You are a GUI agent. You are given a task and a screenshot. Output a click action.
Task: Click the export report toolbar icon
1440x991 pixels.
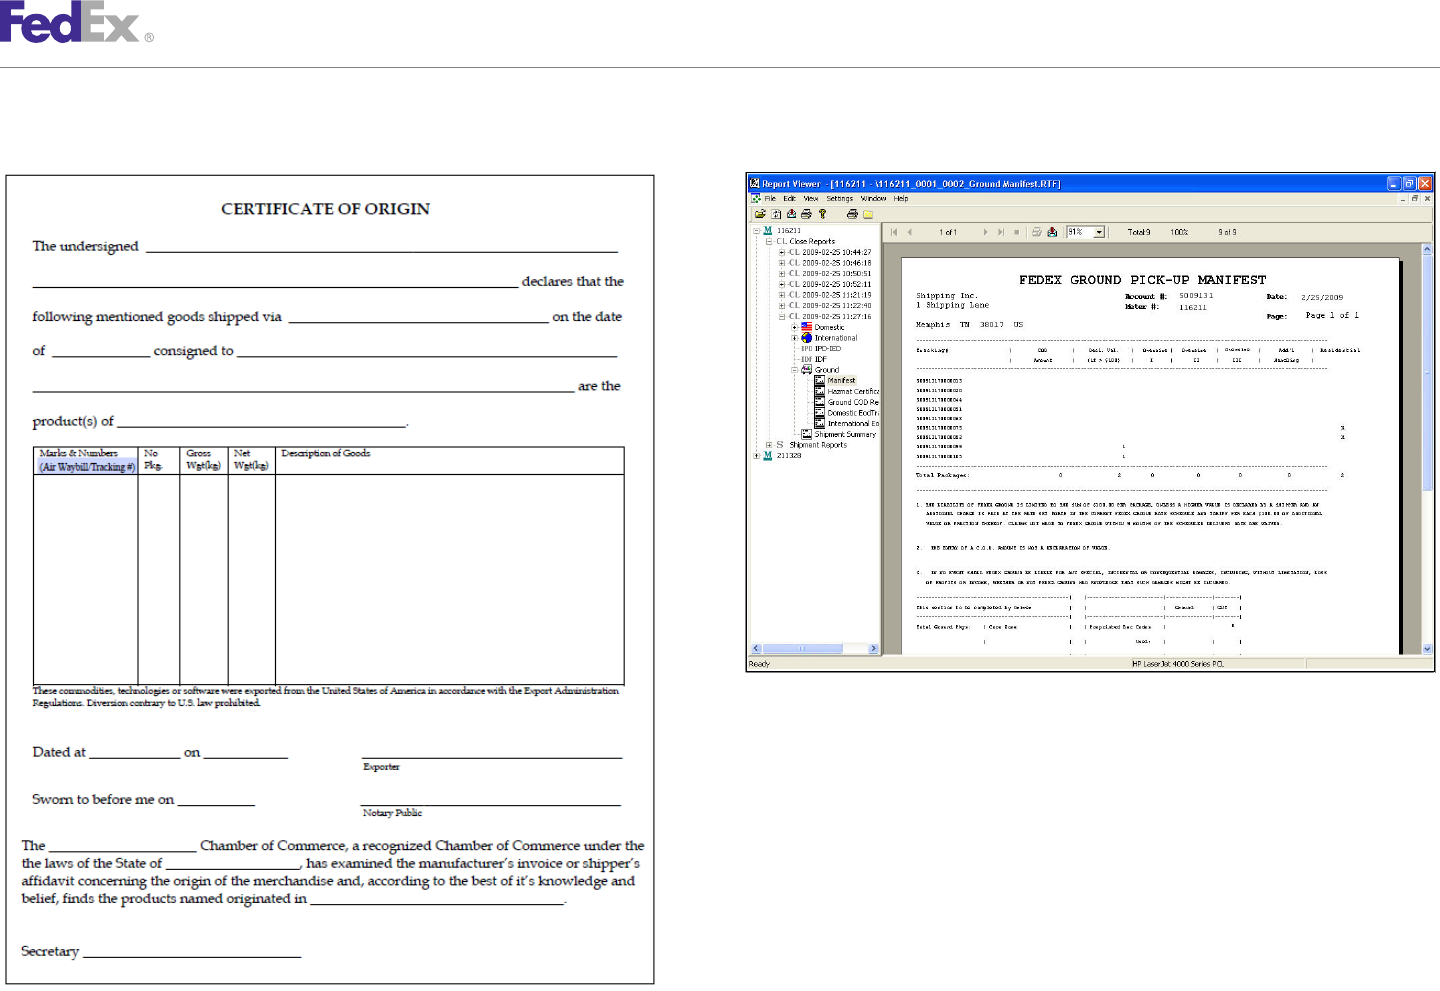(791, 214)
